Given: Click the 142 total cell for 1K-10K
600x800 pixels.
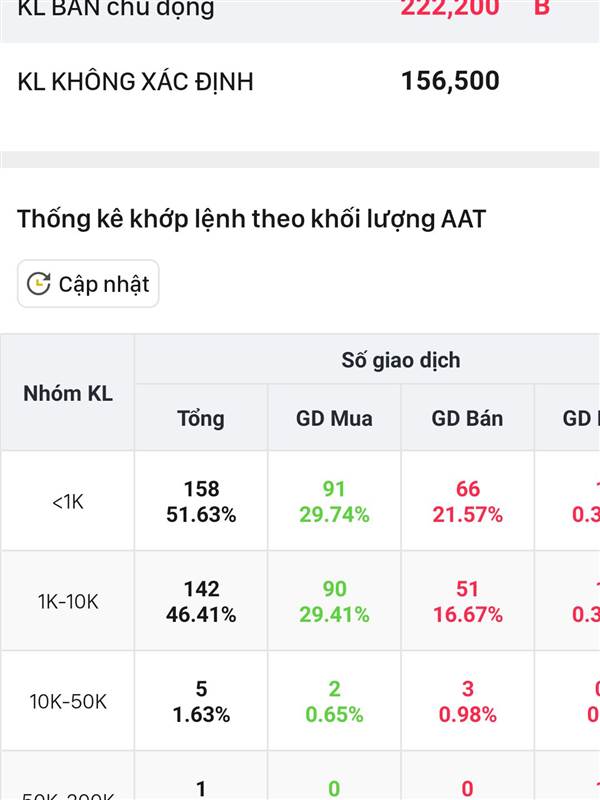Looking at the screenshot, I should coord(201,601).
